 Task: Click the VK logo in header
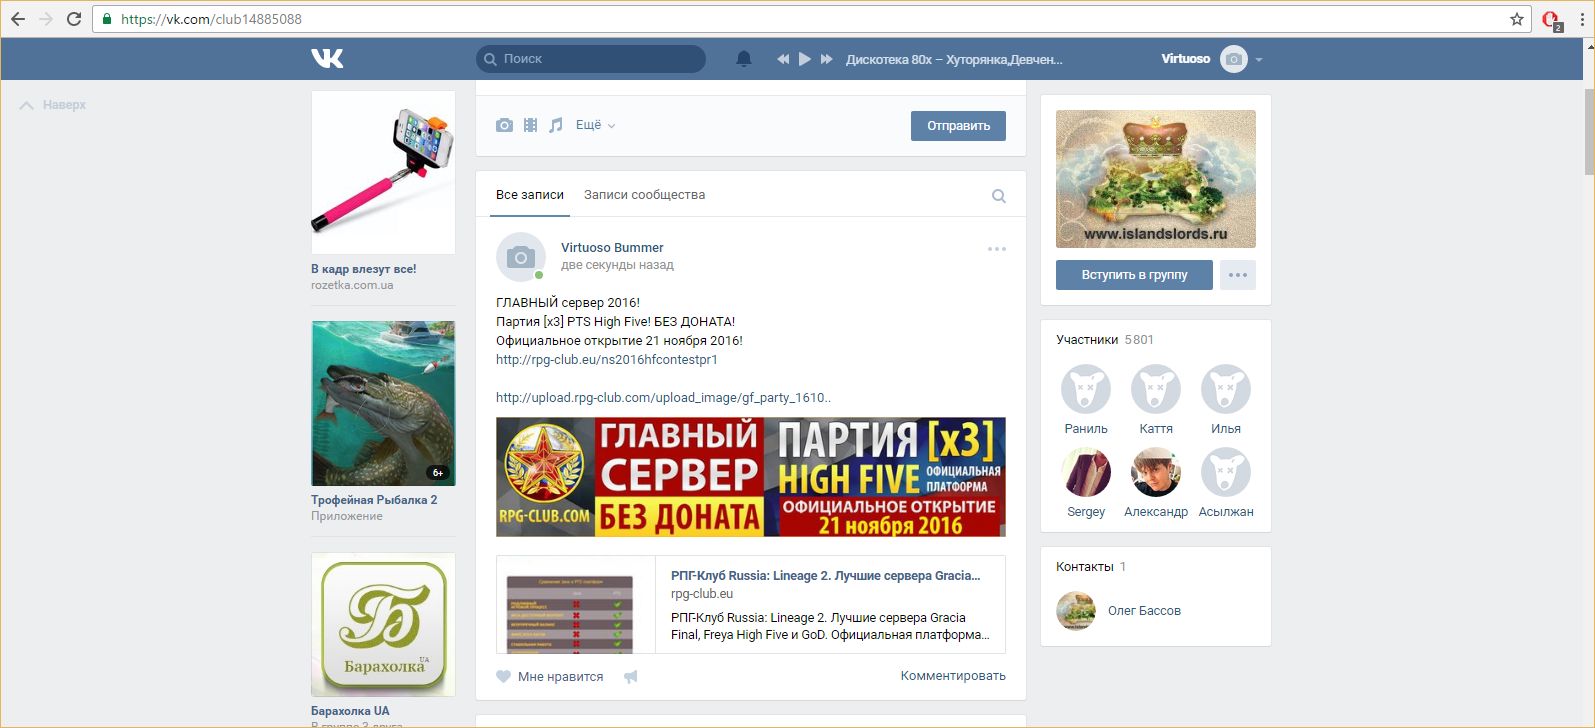(327, 59)
